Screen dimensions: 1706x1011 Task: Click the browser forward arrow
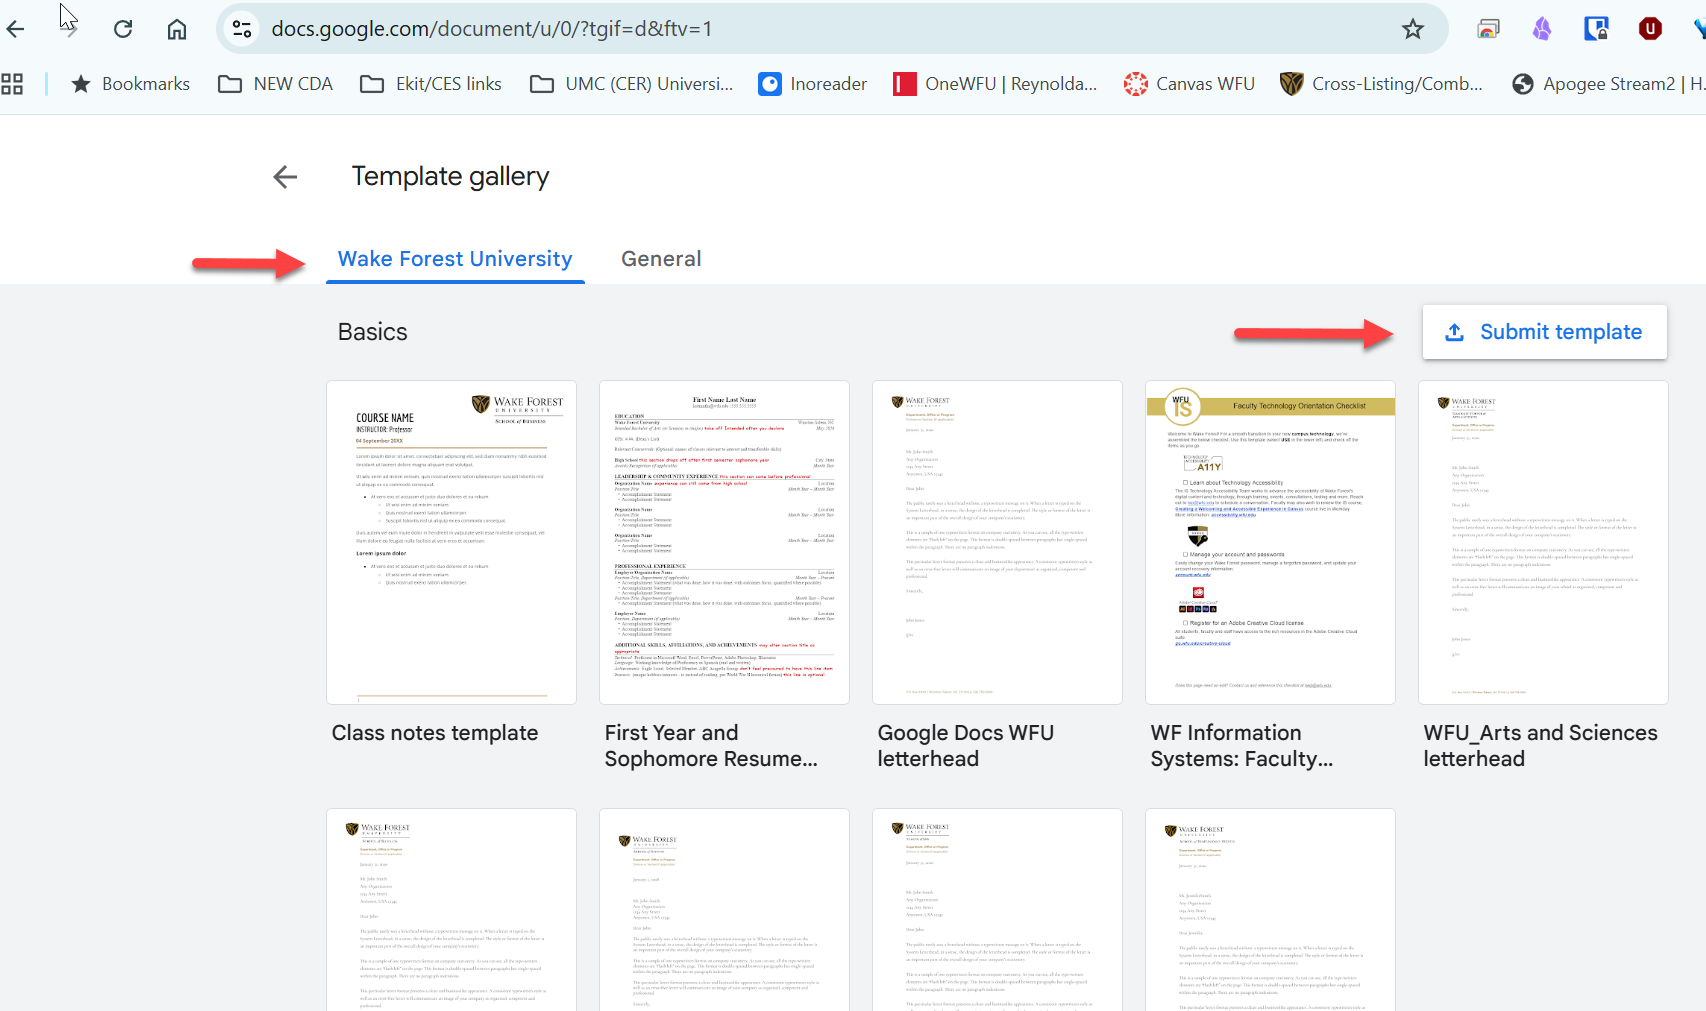(69, 29)
